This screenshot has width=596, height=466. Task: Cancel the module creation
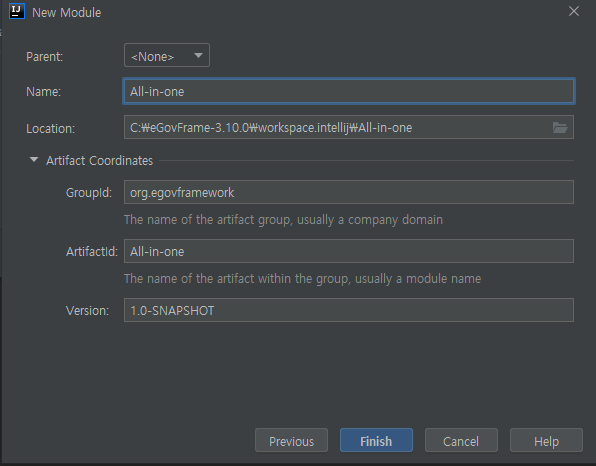(x=461, y=441)
